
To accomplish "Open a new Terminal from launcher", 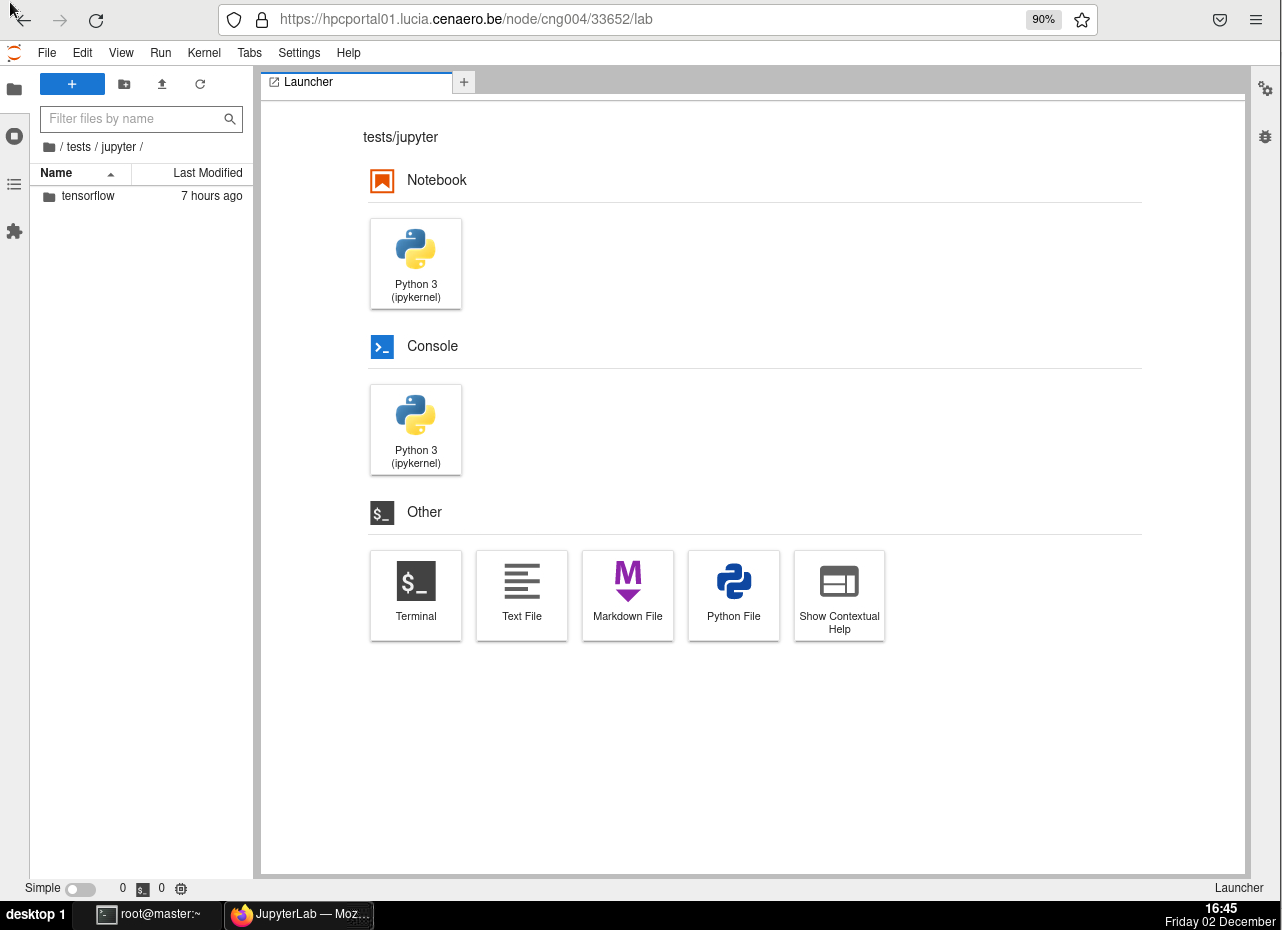I will tap(416, 596).
